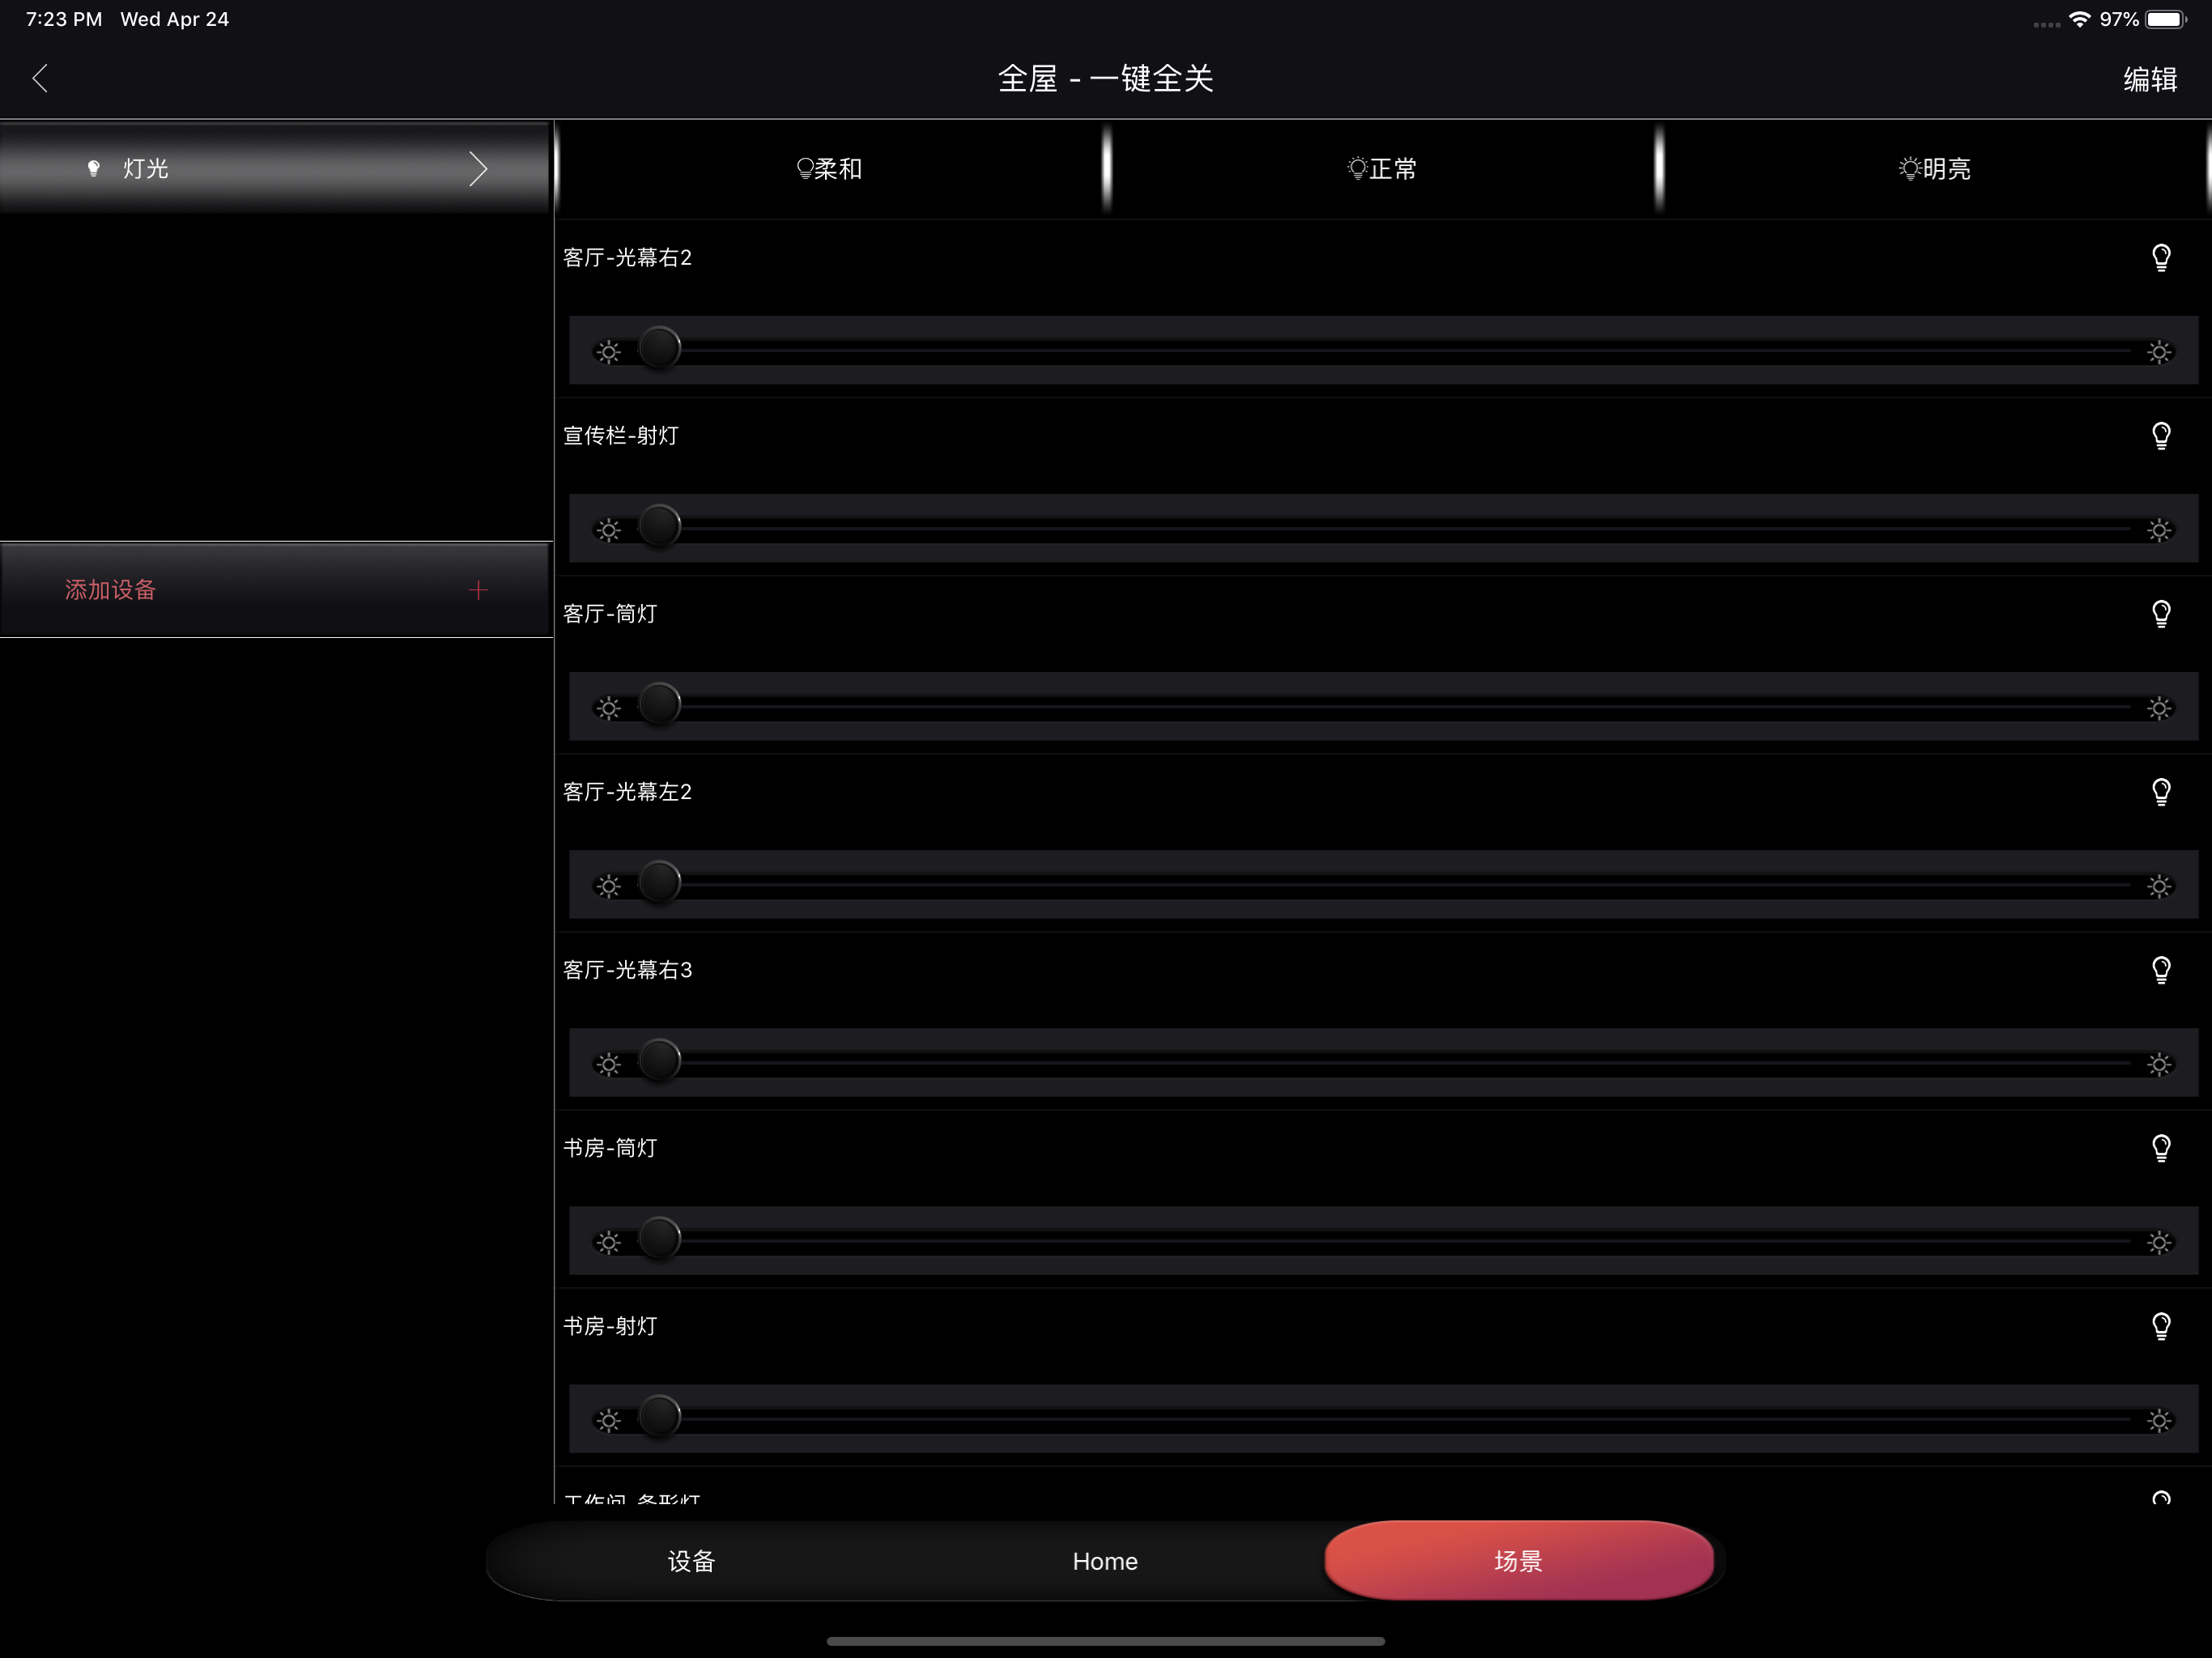Select the 柔和 soft brightness preset
This screenshot has width=2212, height=1658.
tap(829, 168)
